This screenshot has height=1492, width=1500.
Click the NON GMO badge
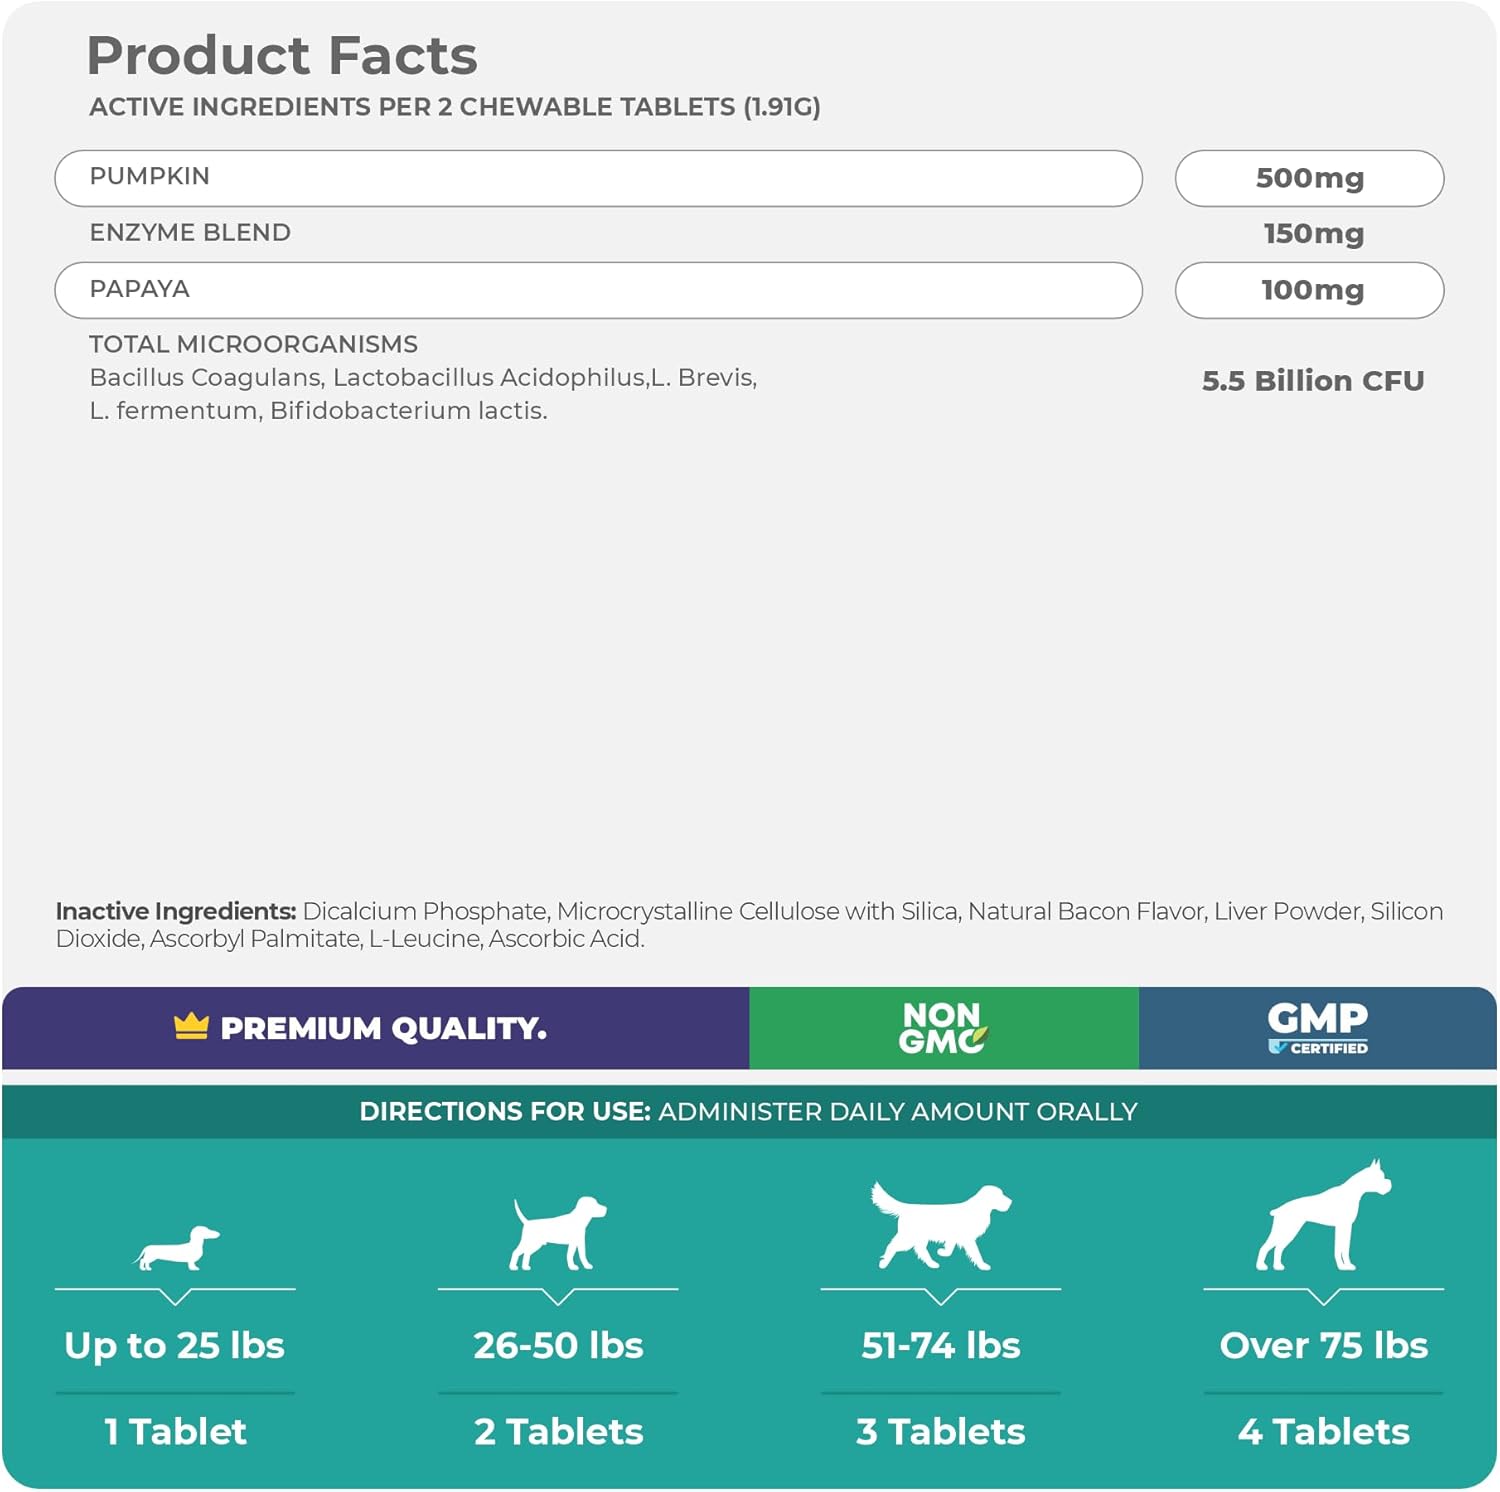click(x=942, y=1028)
